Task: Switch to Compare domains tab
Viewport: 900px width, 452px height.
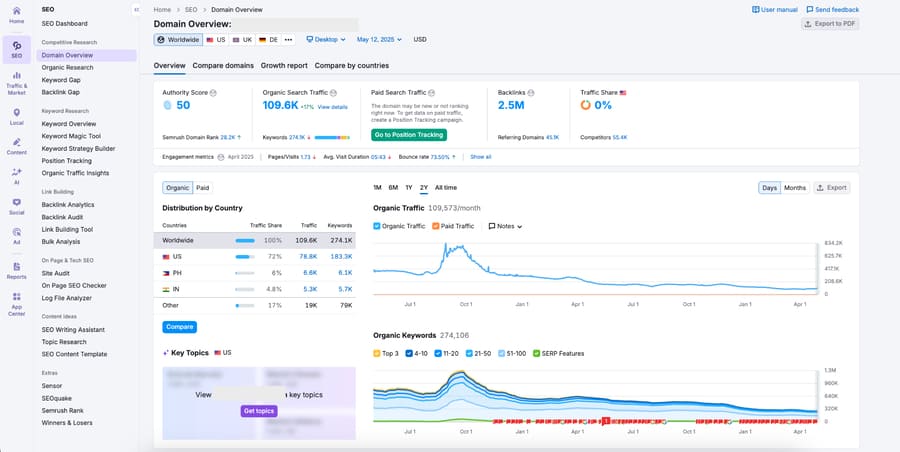Action: coord(223,65)
